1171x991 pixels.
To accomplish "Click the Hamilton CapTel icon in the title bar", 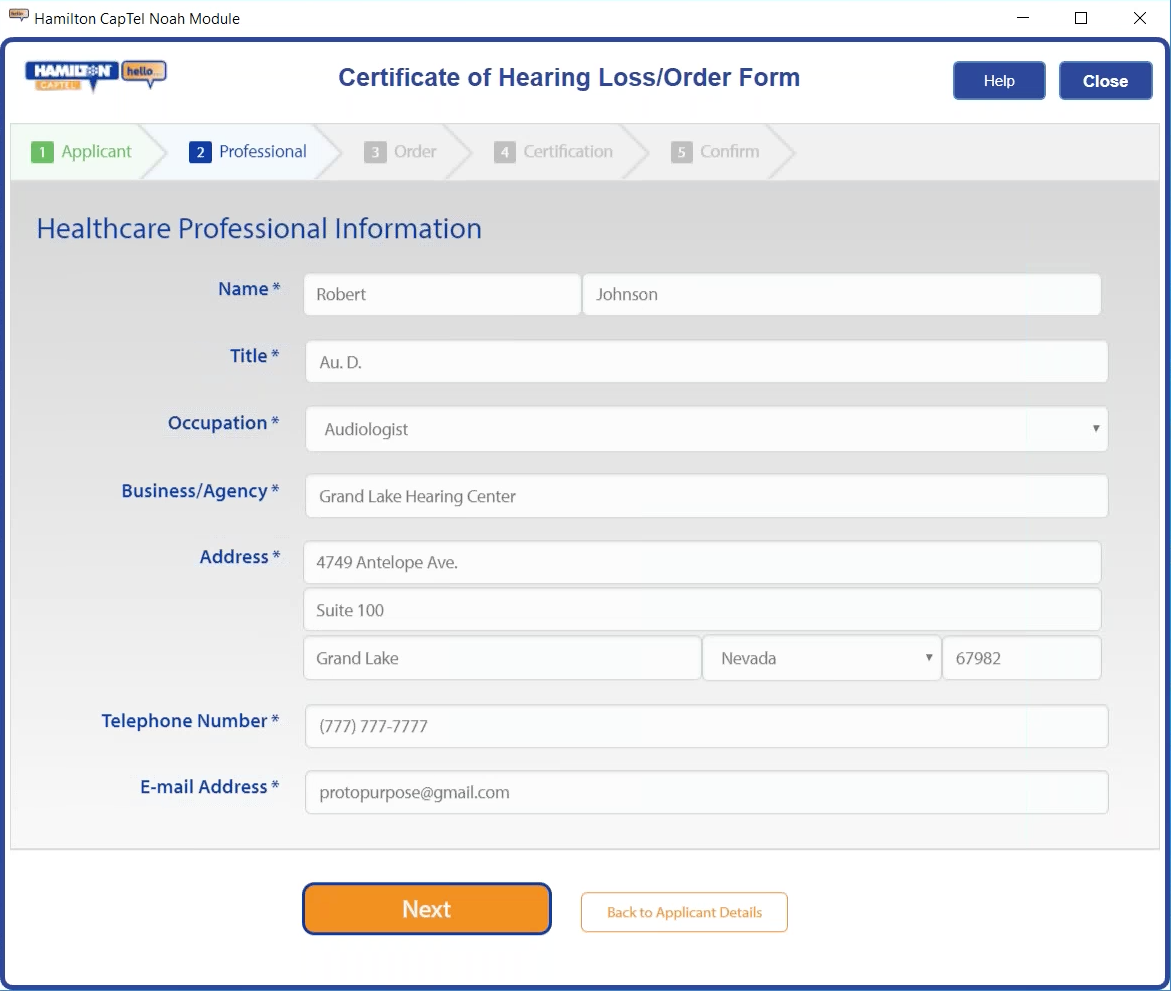I will point(17,14).
